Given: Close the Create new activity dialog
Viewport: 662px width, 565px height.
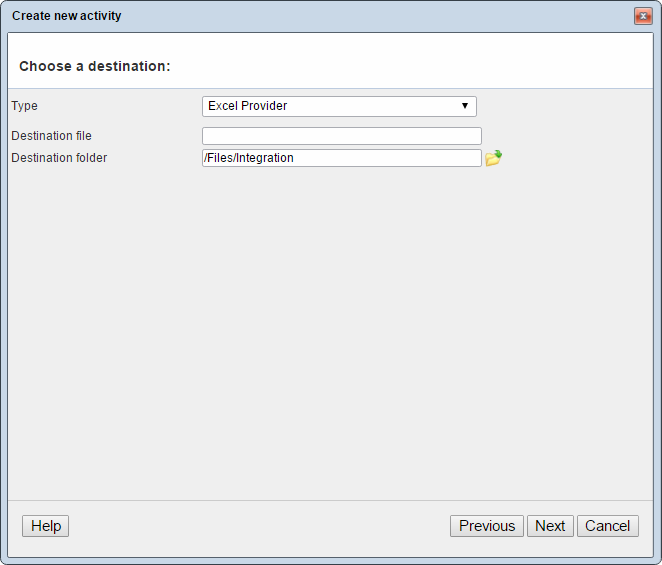Looking at the screenshot, I should tap(643, 16).
